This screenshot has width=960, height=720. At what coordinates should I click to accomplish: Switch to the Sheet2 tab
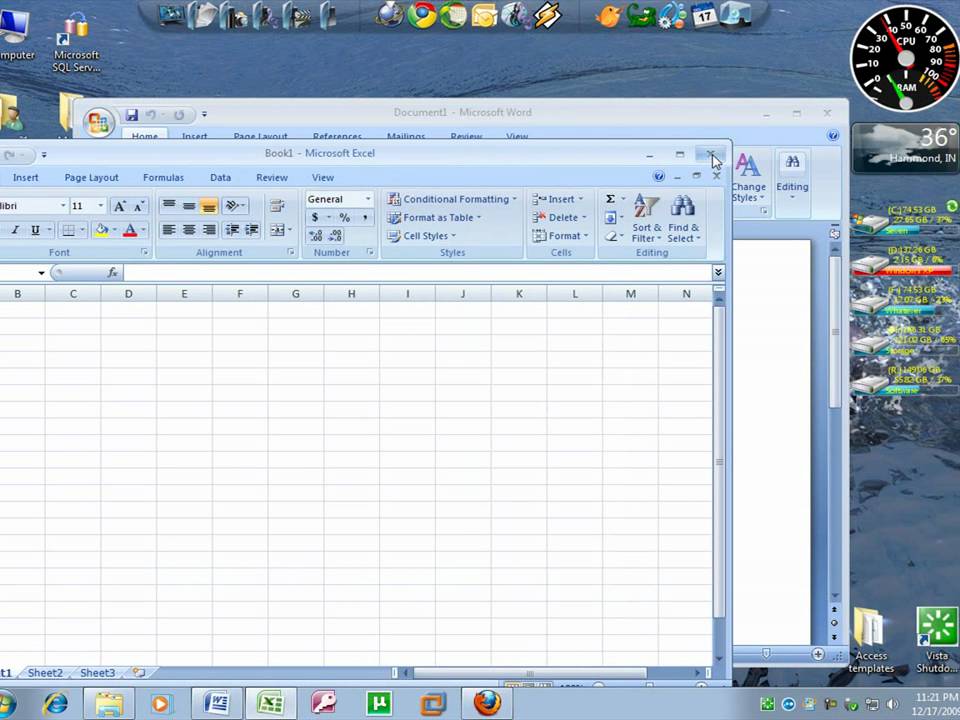[x=45, y=673]
